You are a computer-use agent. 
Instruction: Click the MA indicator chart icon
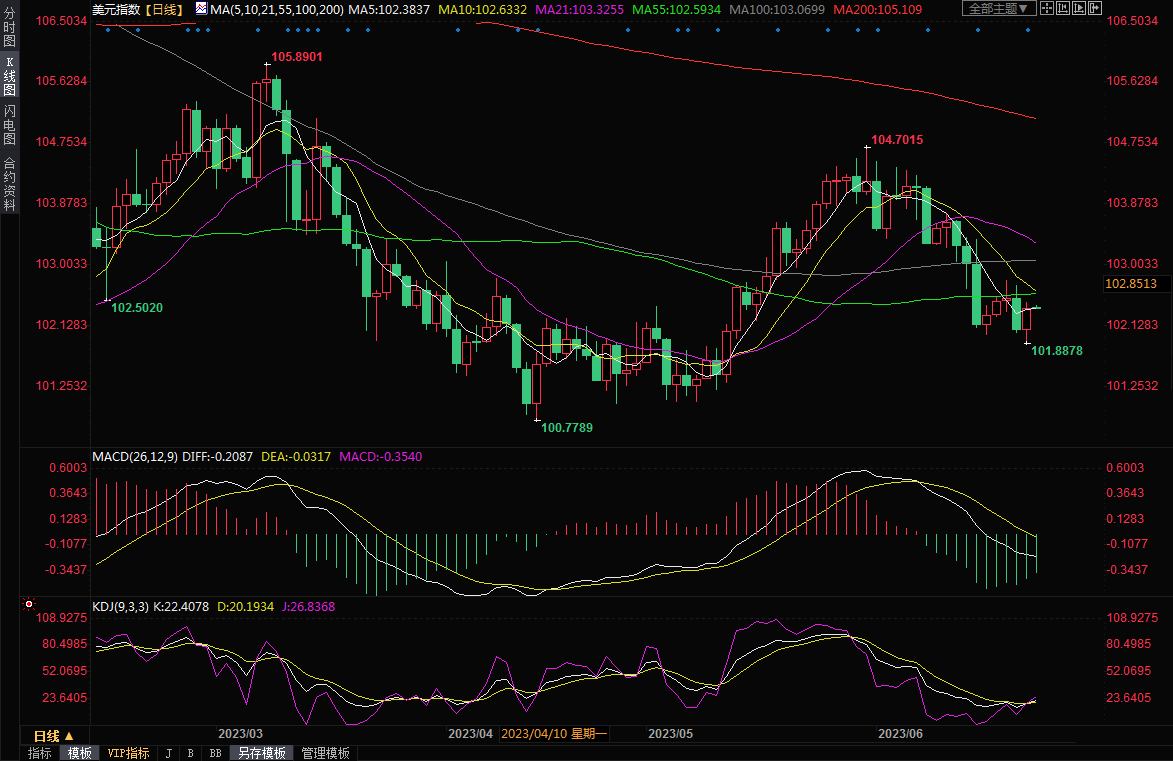[202, 9]
